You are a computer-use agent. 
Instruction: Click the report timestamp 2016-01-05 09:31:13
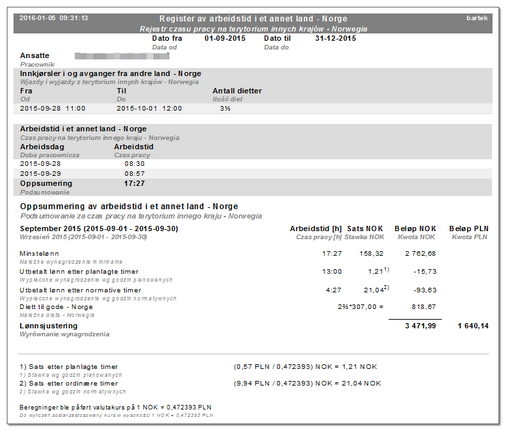click(x=54, y=18)
